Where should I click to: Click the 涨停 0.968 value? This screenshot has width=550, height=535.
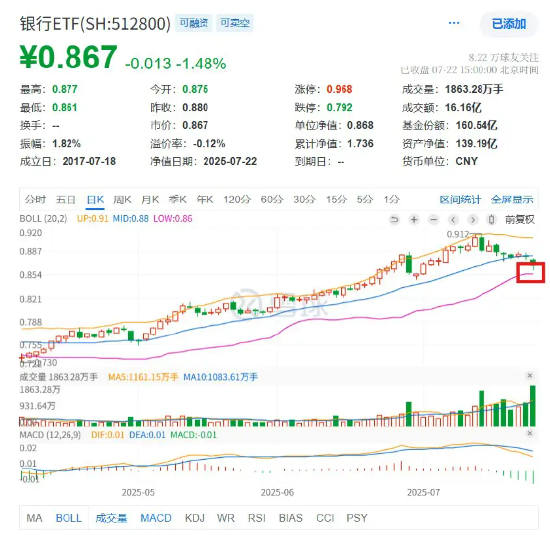tap(339, 89)
